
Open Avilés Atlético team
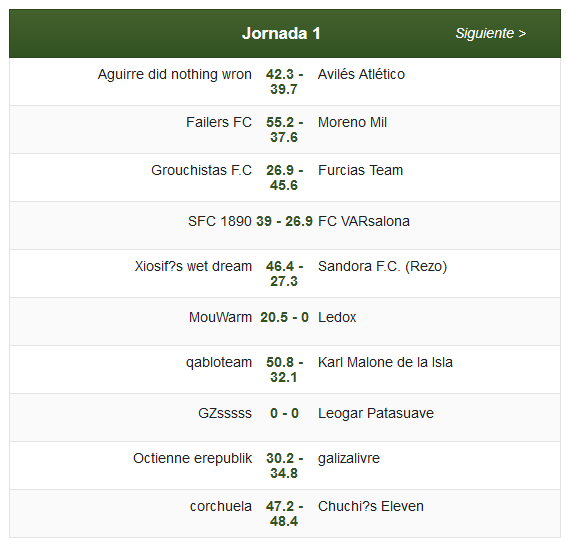pyautogui.click(x=361, y=74)
